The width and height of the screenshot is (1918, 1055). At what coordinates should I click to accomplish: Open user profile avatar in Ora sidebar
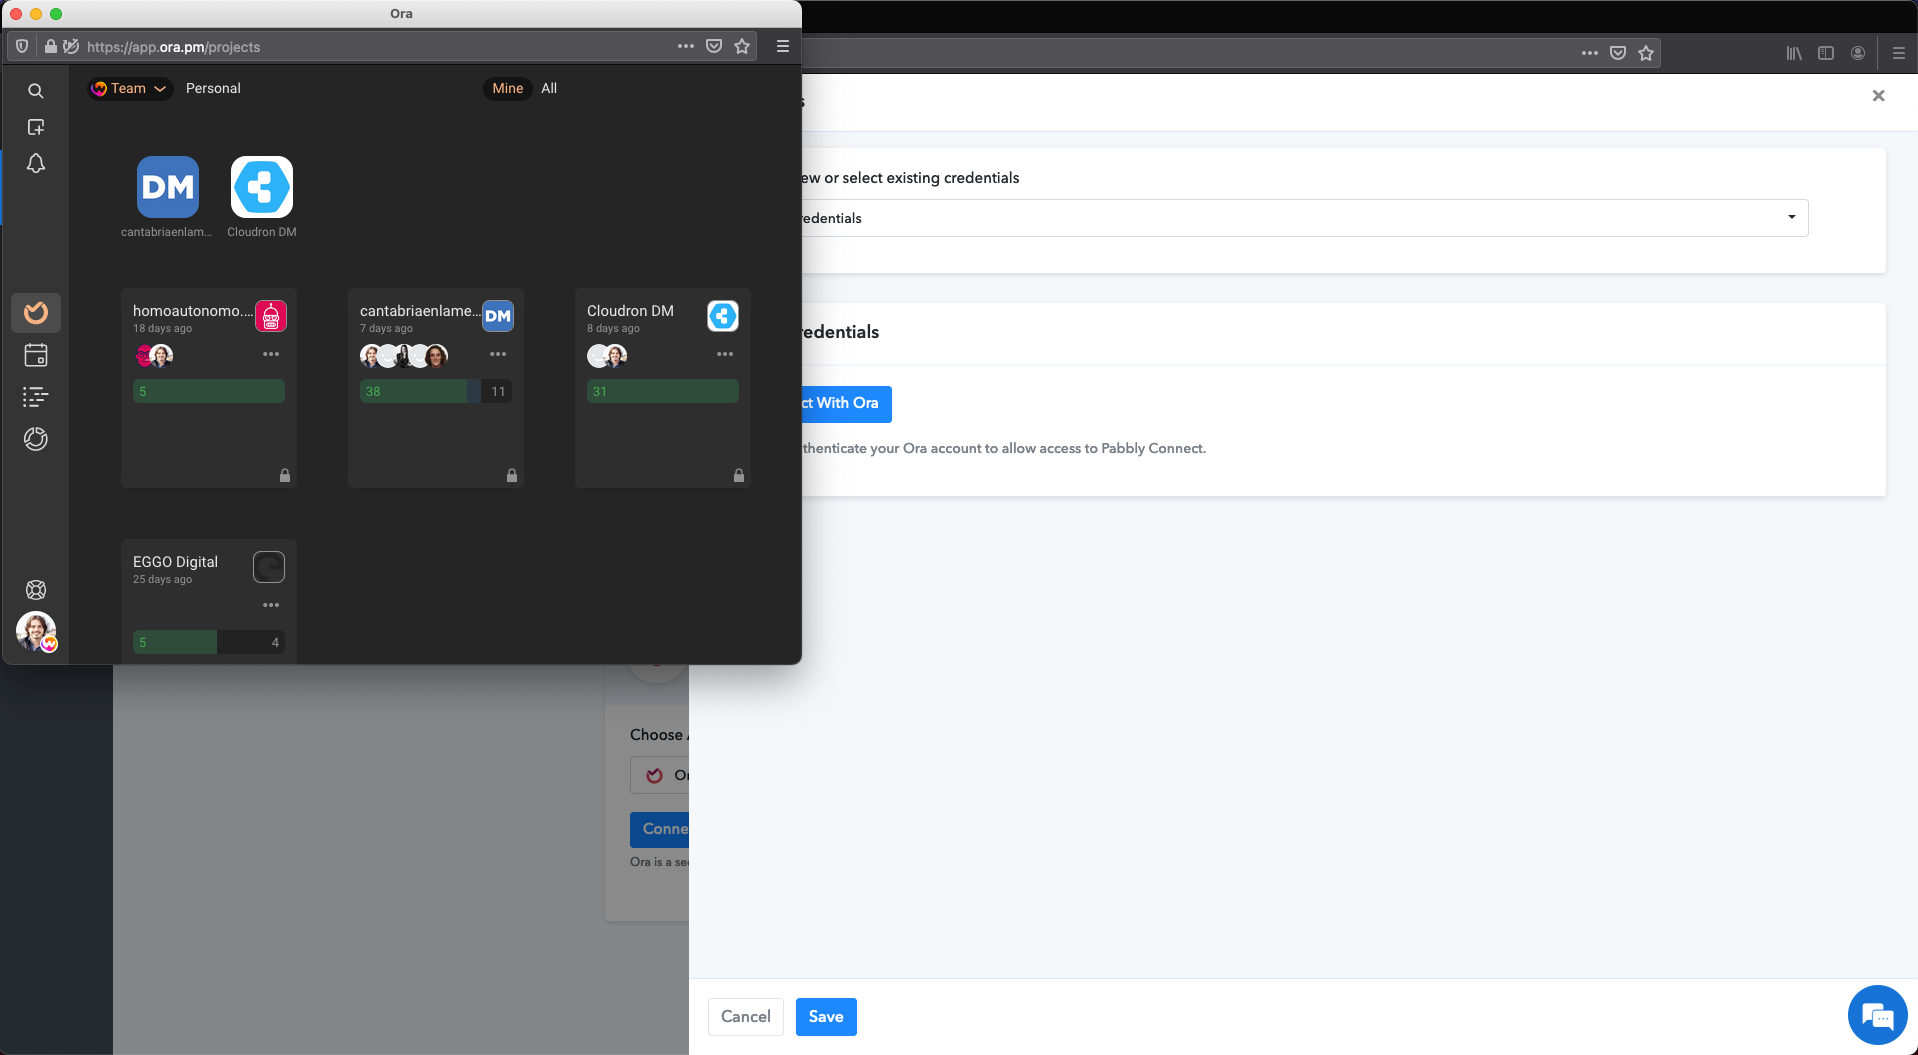tap(36, 632)
